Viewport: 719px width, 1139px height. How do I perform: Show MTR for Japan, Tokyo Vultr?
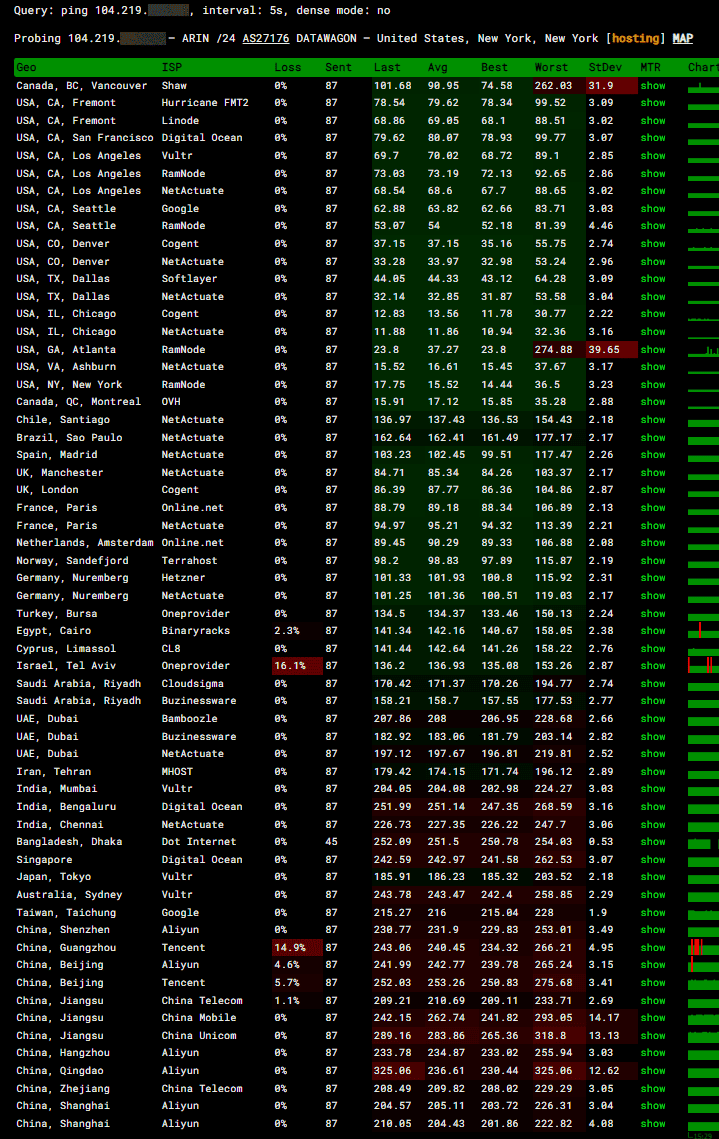coord(653,877)
